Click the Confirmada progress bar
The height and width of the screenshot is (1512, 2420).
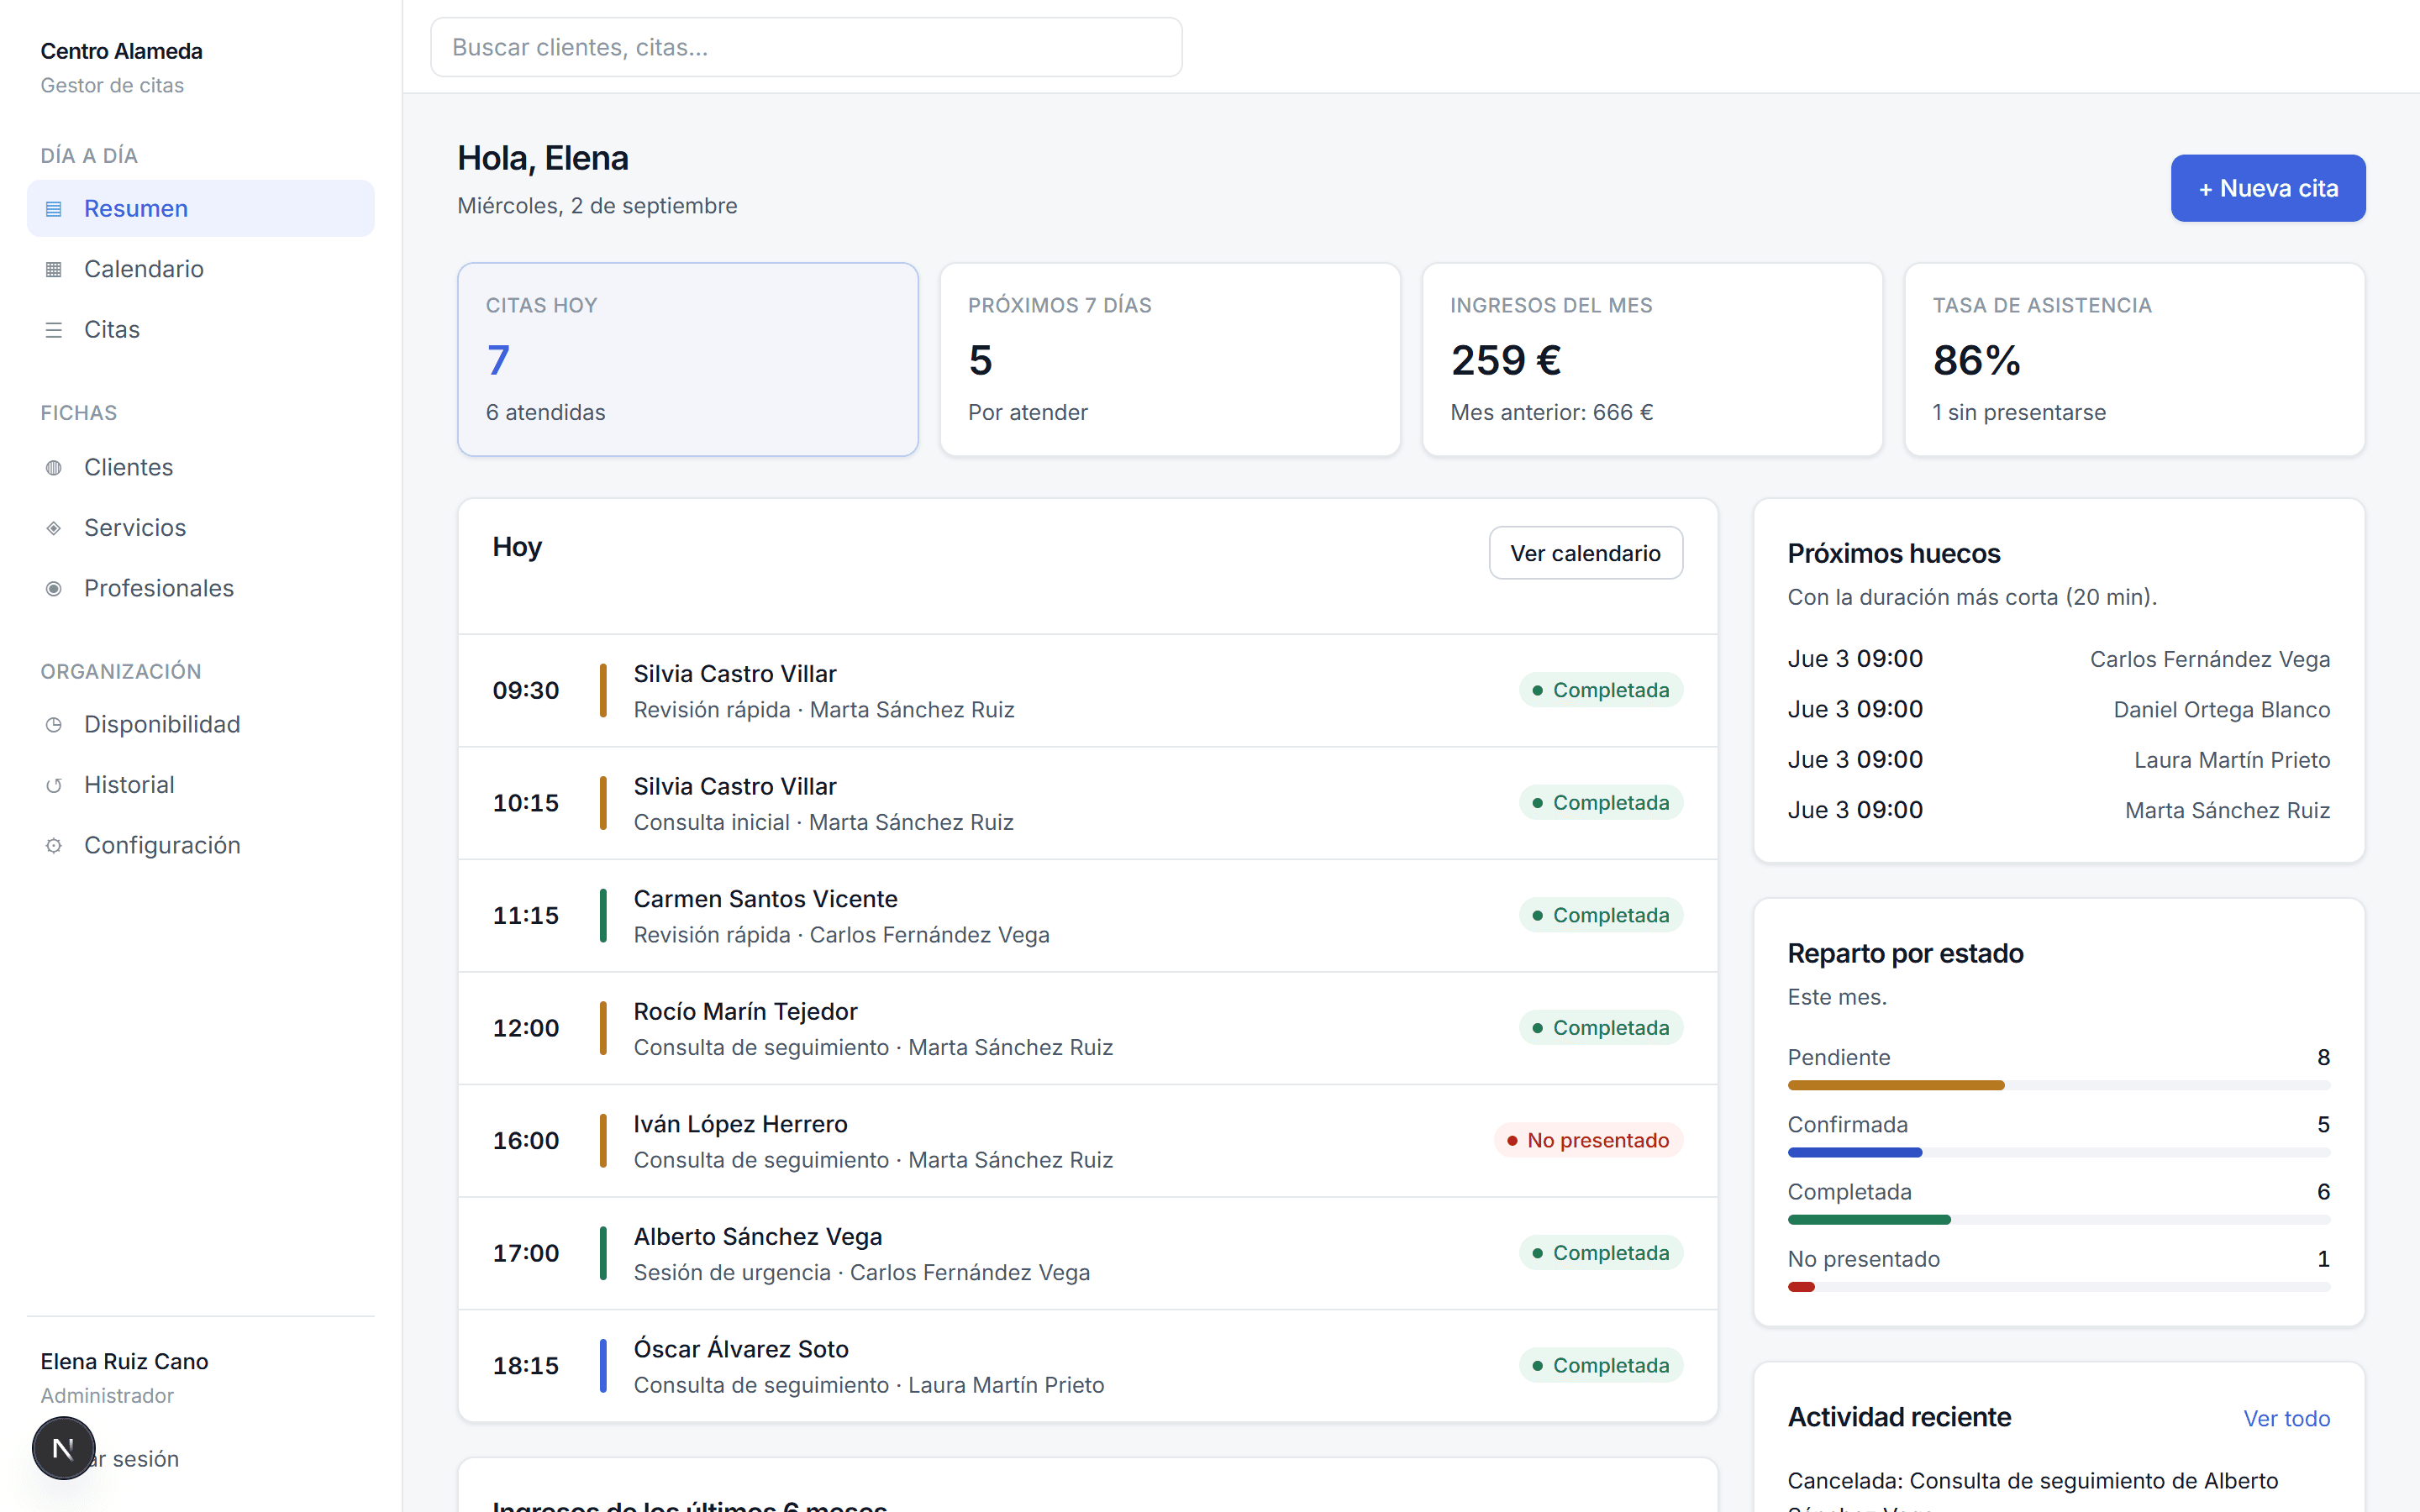(2058, 1152)
